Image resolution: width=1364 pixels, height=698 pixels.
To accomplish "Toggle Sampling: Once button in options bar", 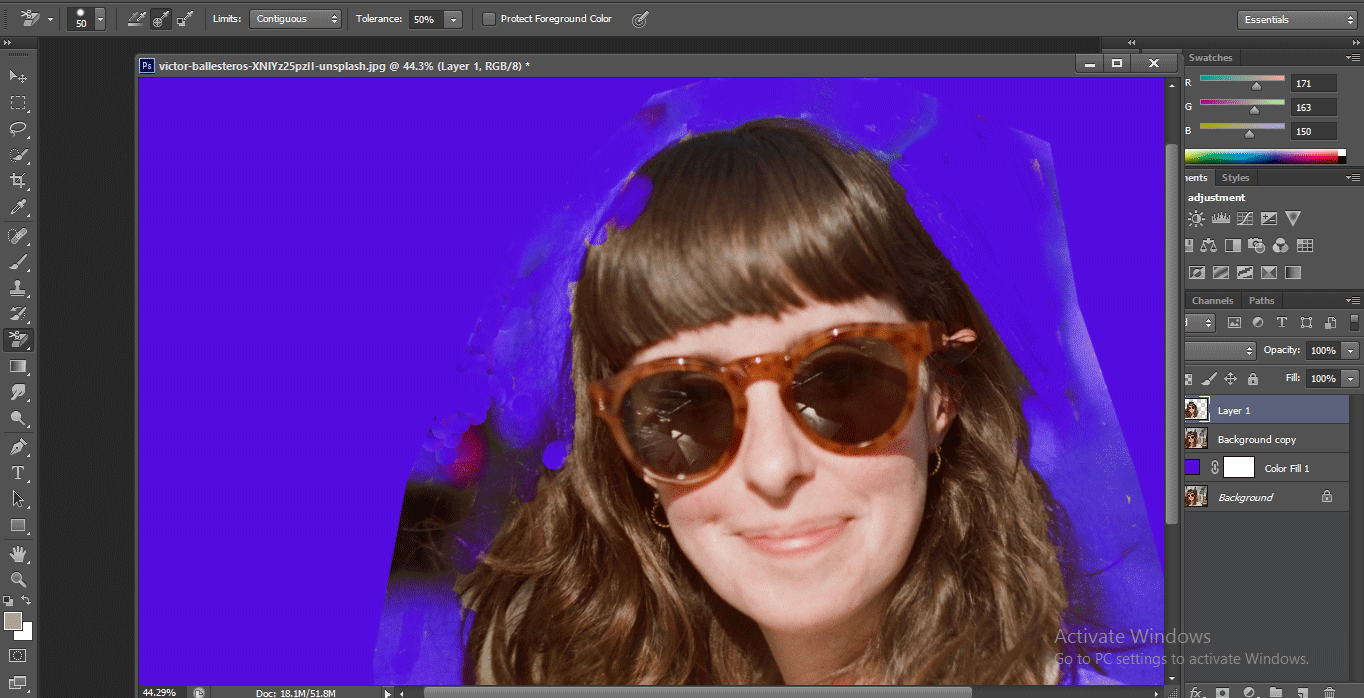I will pyautogui.click(x=160, y=19).
